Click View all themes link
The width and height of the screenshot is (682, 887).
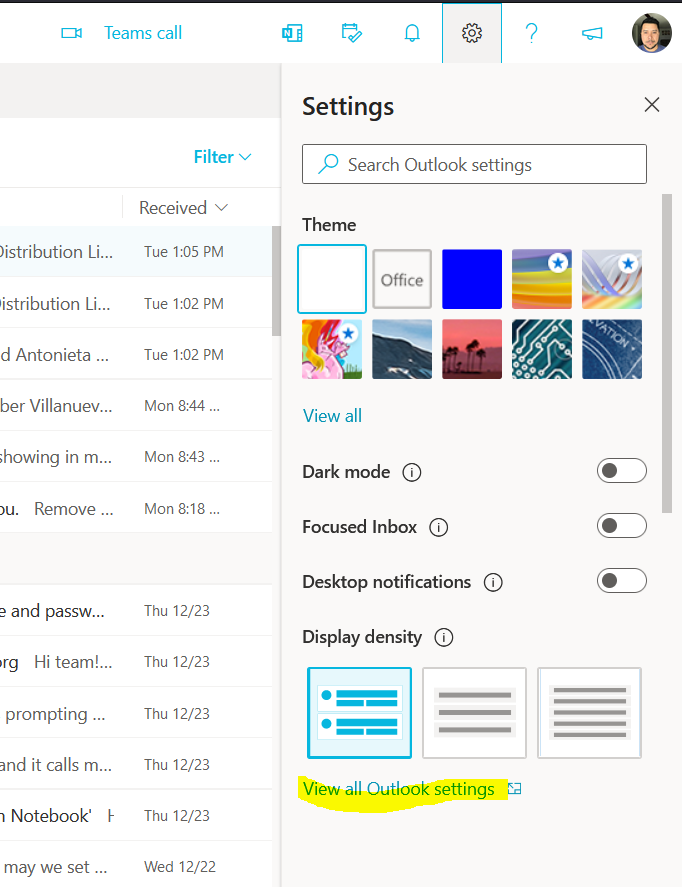(332, 416)
